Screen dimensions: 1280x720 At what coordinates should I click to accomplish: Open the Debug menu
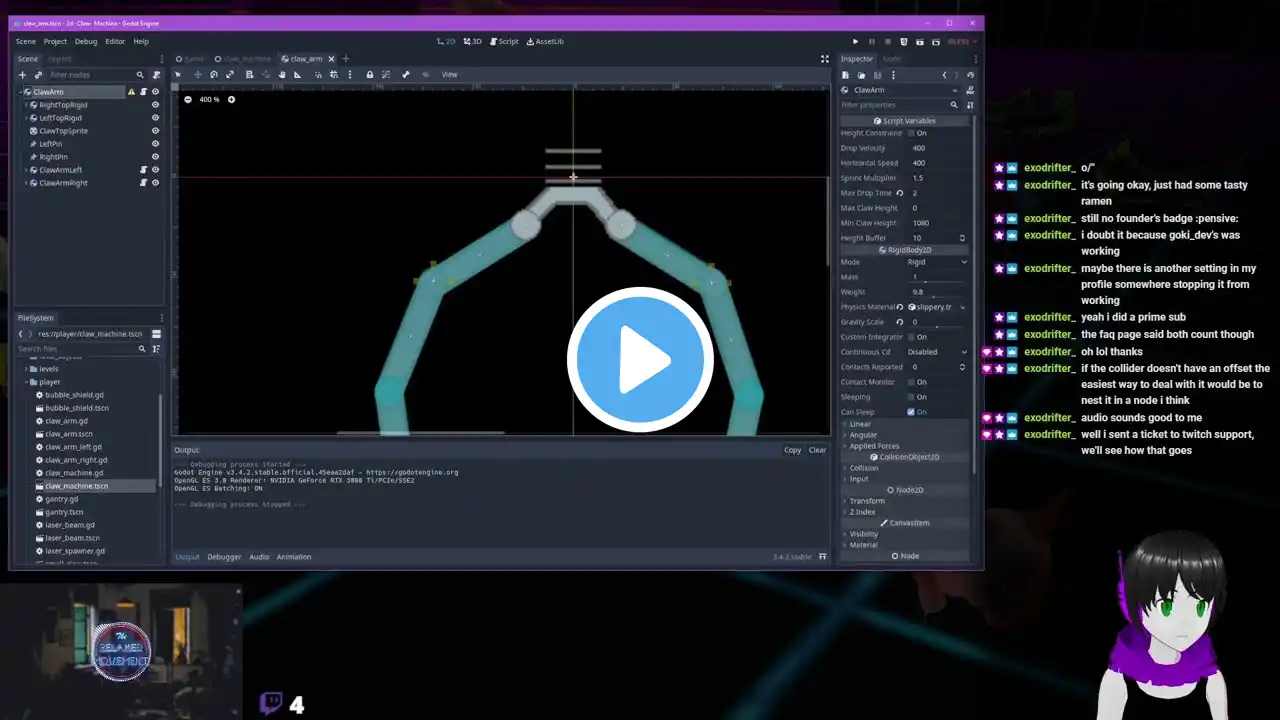coord(86,41)
